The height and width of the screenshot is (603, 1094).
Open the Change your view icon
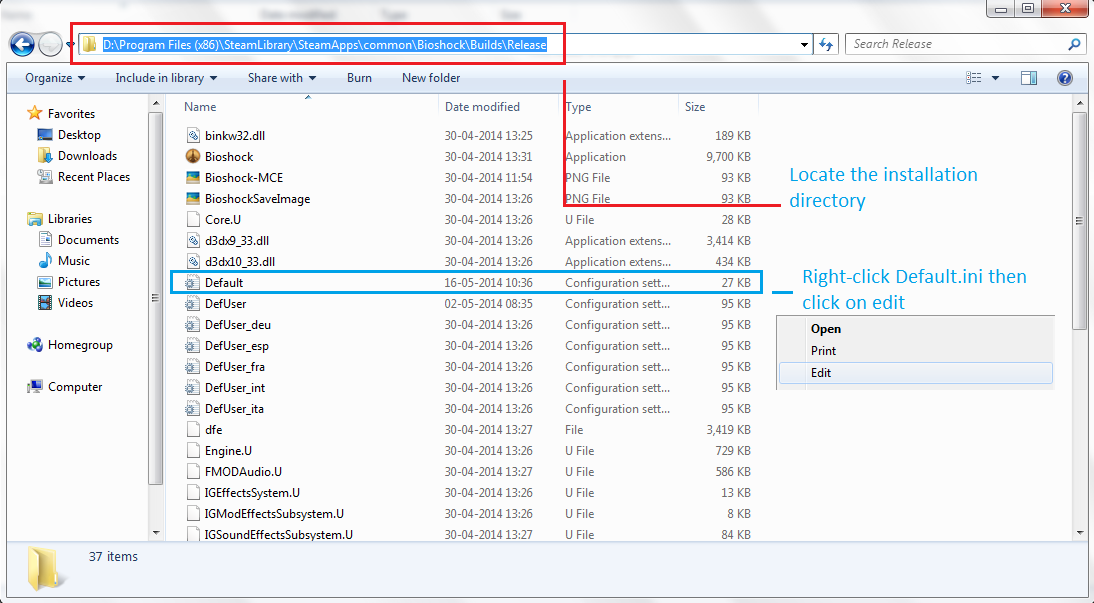tap(973, 78)
